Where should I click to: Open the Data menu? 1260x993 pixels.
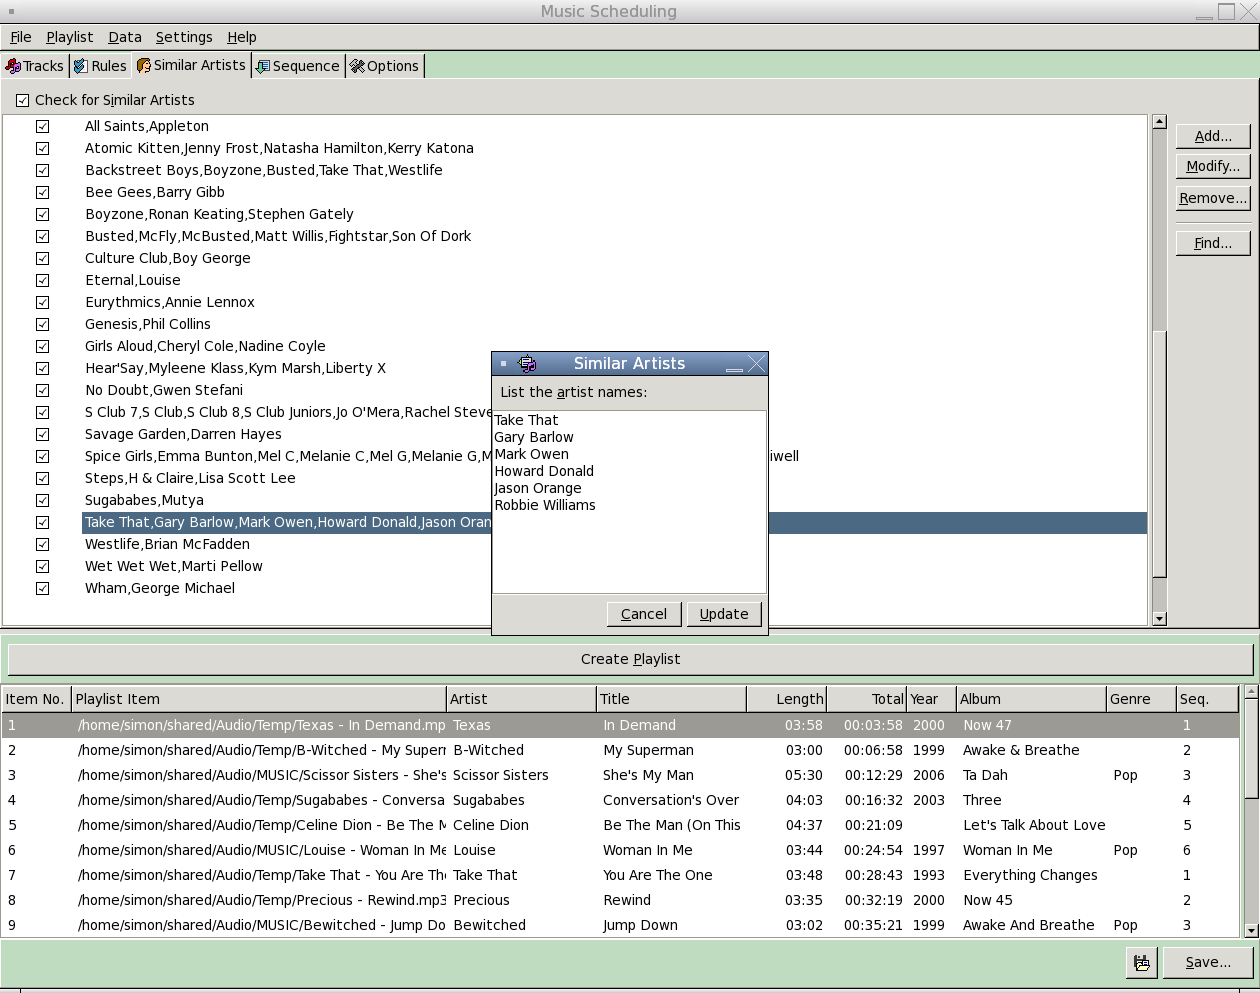coord(125,37)
